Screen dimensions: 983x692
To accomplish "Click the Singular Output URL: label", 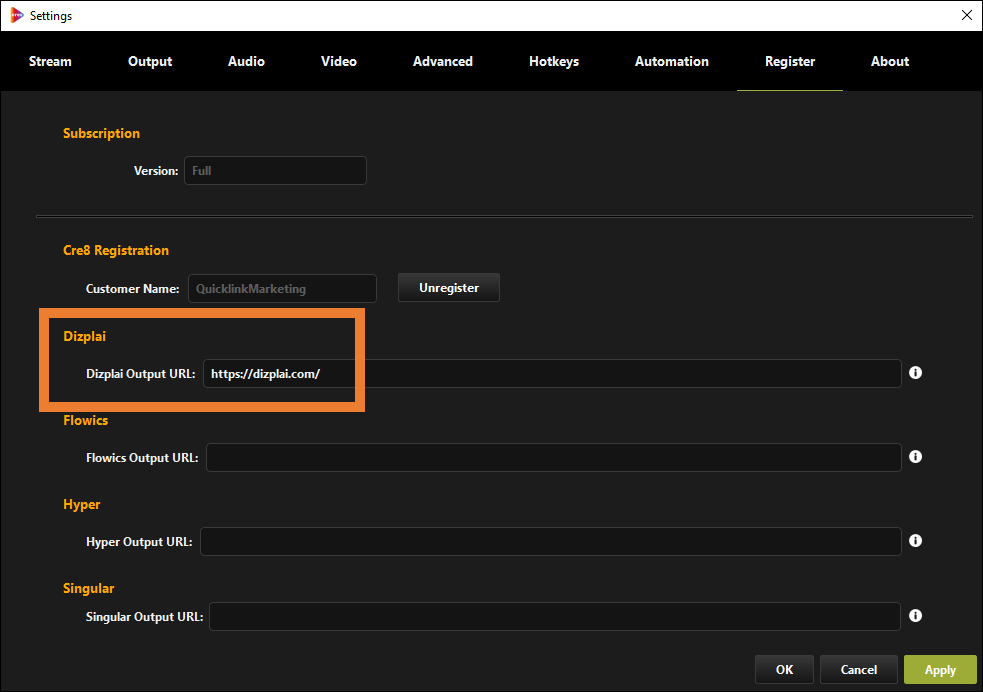I will pos(144,617).
